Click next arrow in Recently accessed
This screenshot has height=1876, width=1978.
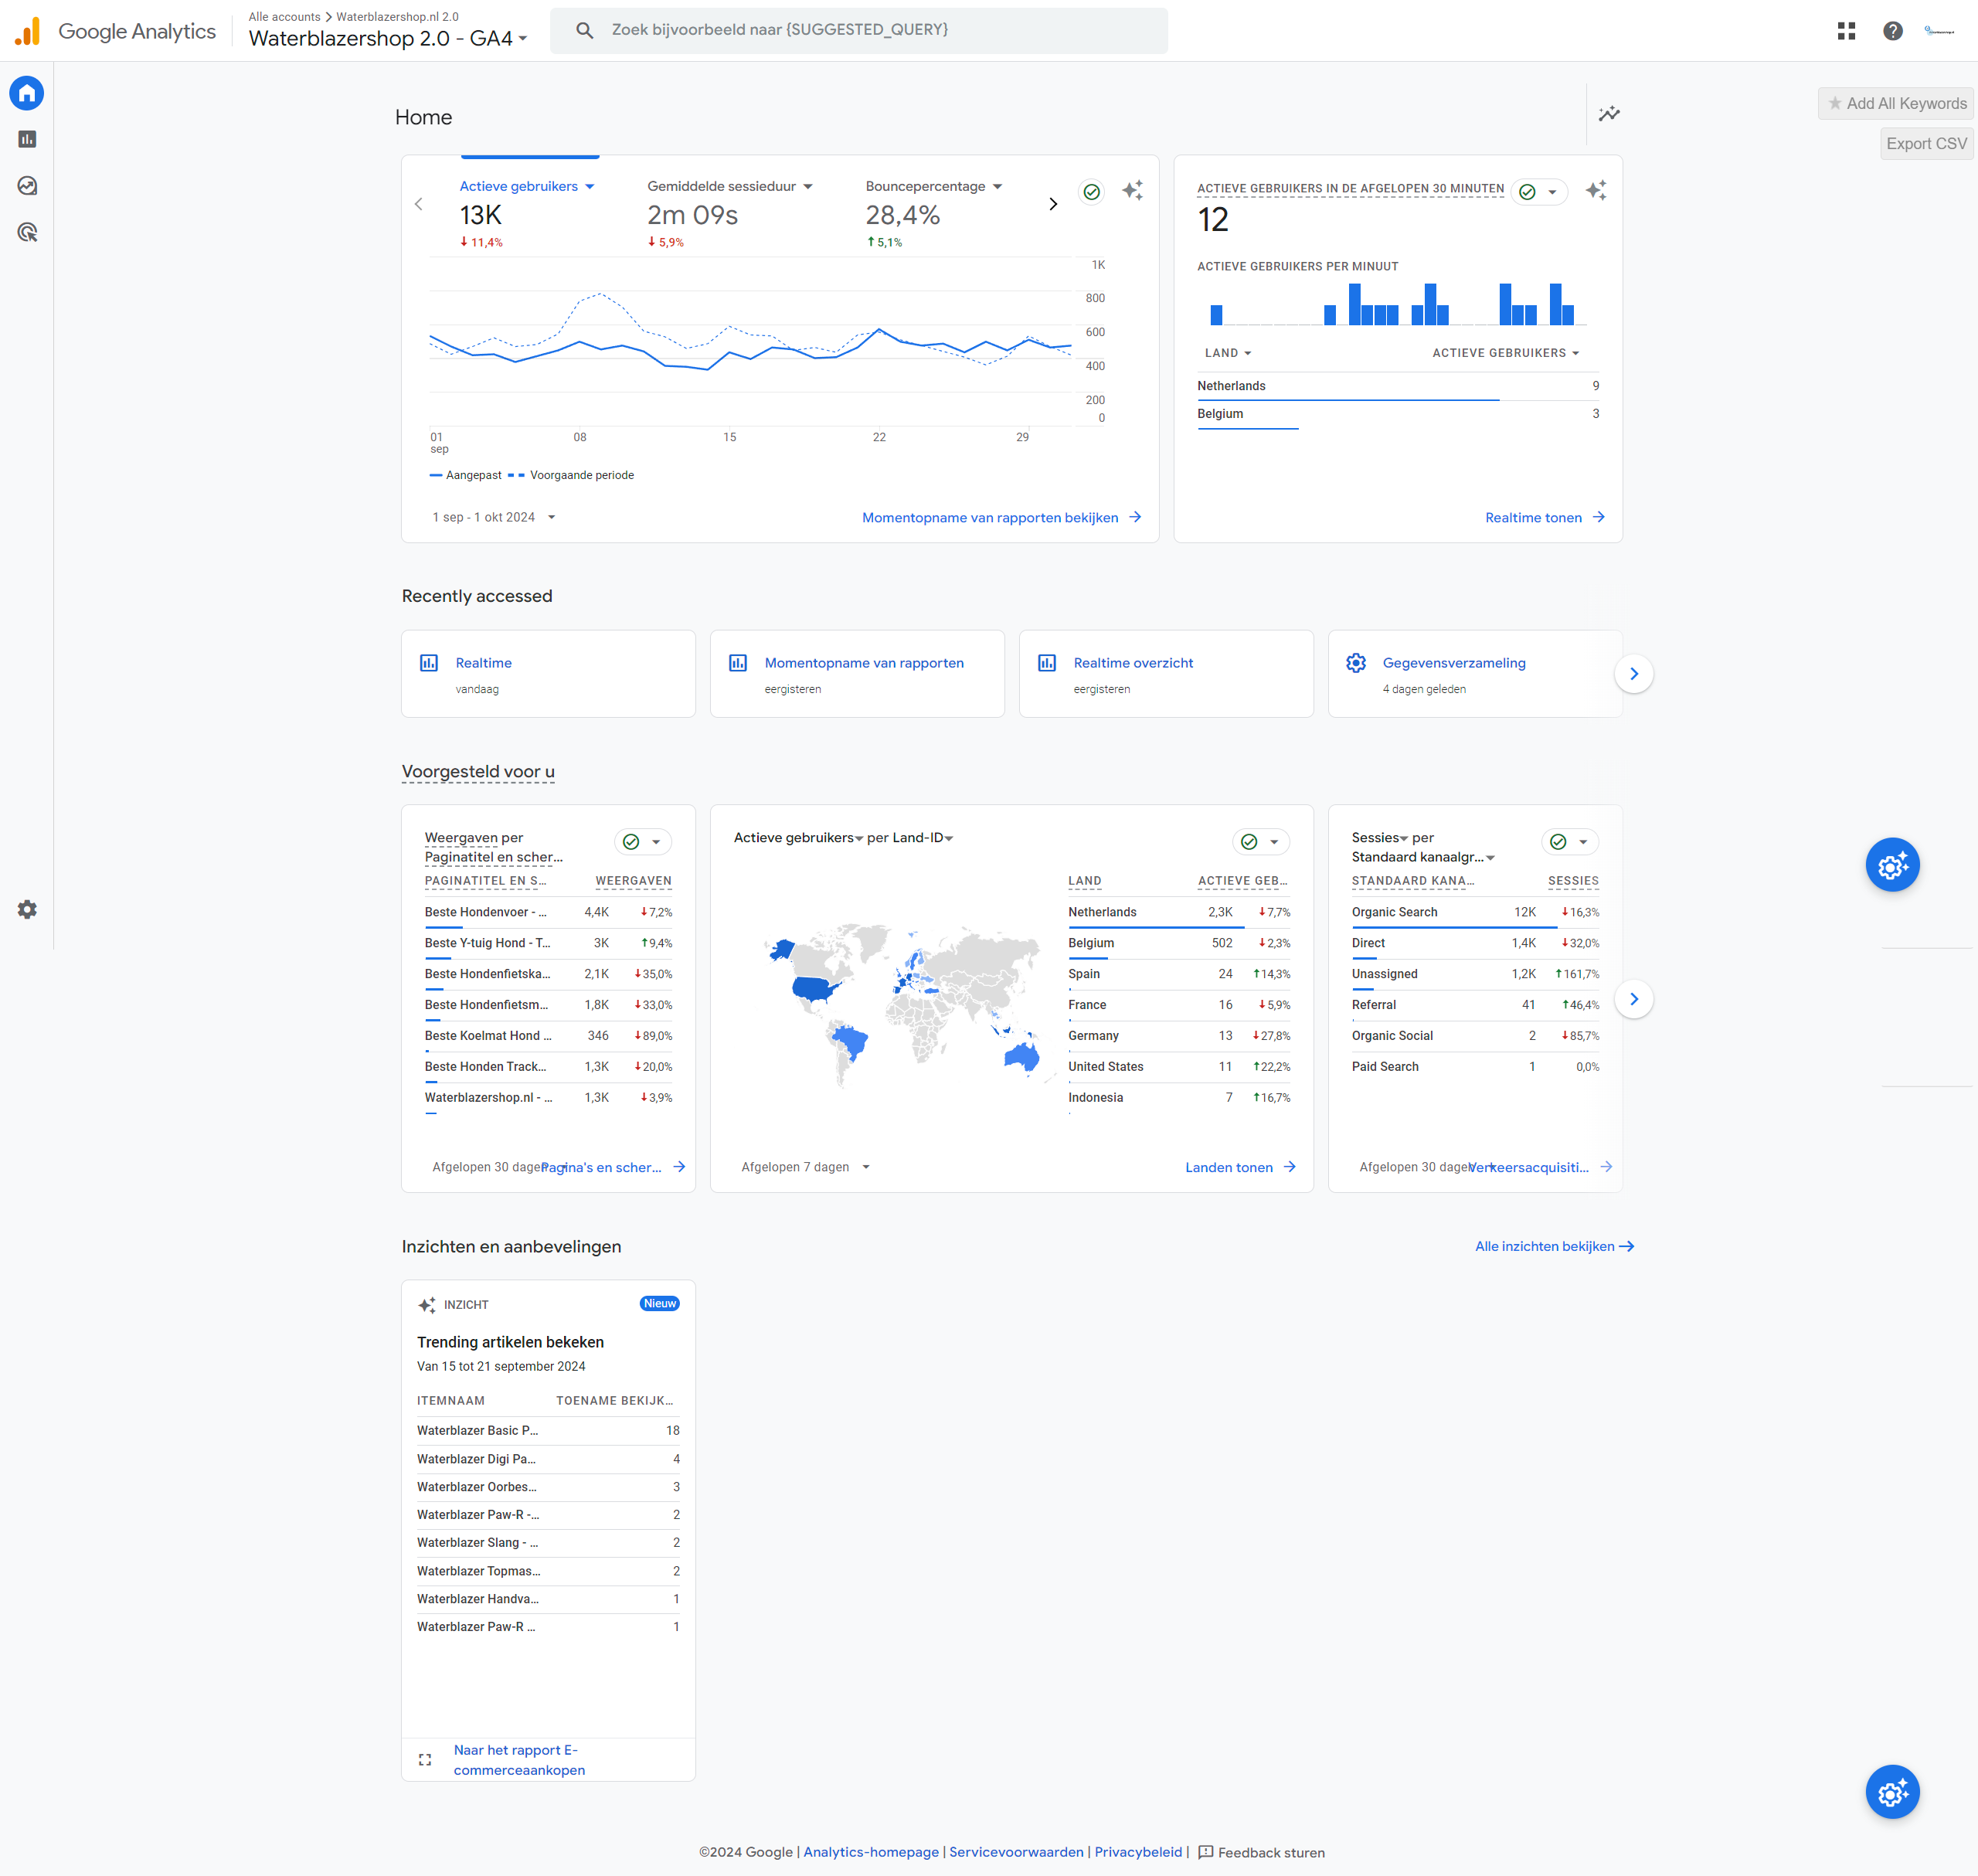1634,674
